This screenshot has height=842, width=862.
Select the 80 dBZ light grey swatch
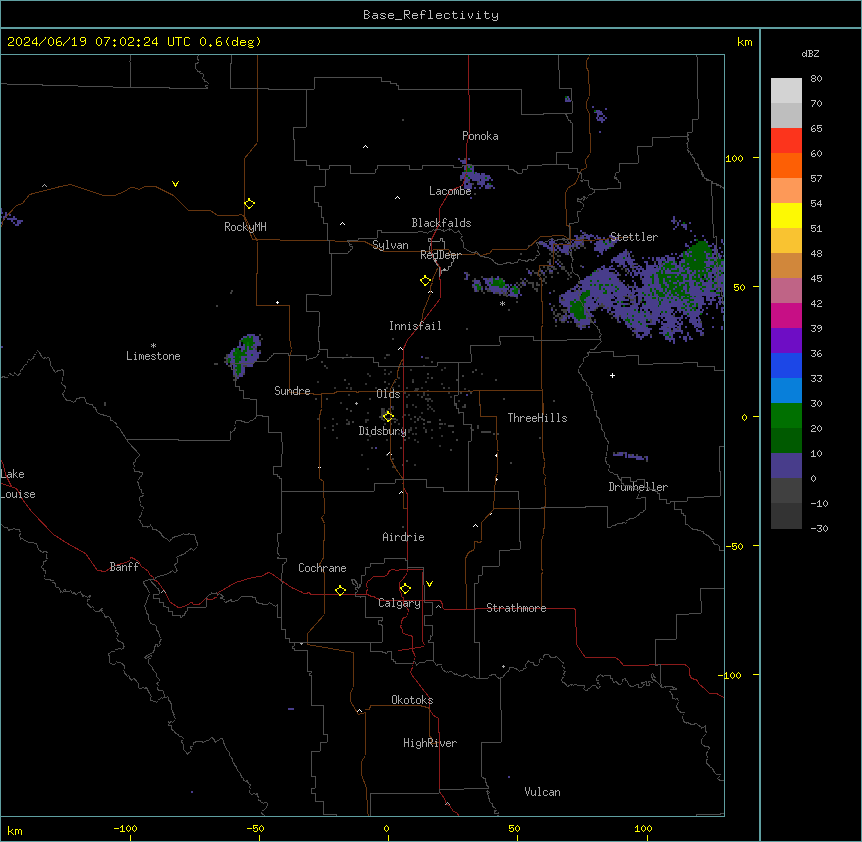tap(786, 91)
